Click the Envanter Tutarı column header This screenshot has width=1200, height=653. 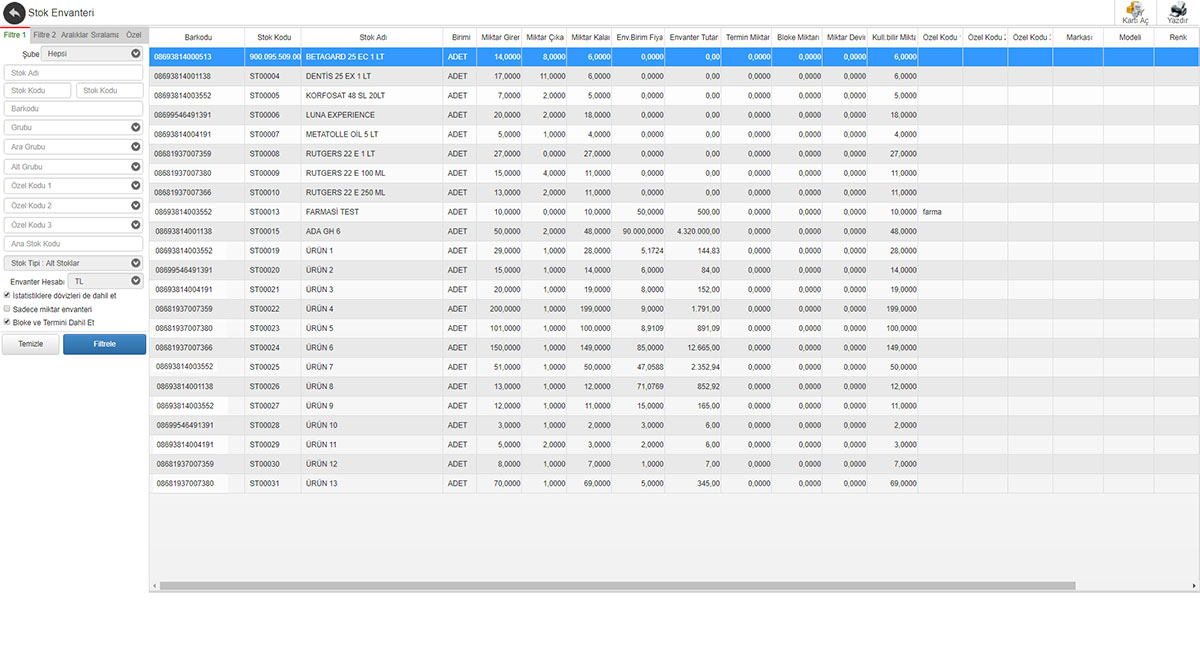coord(693,37)
